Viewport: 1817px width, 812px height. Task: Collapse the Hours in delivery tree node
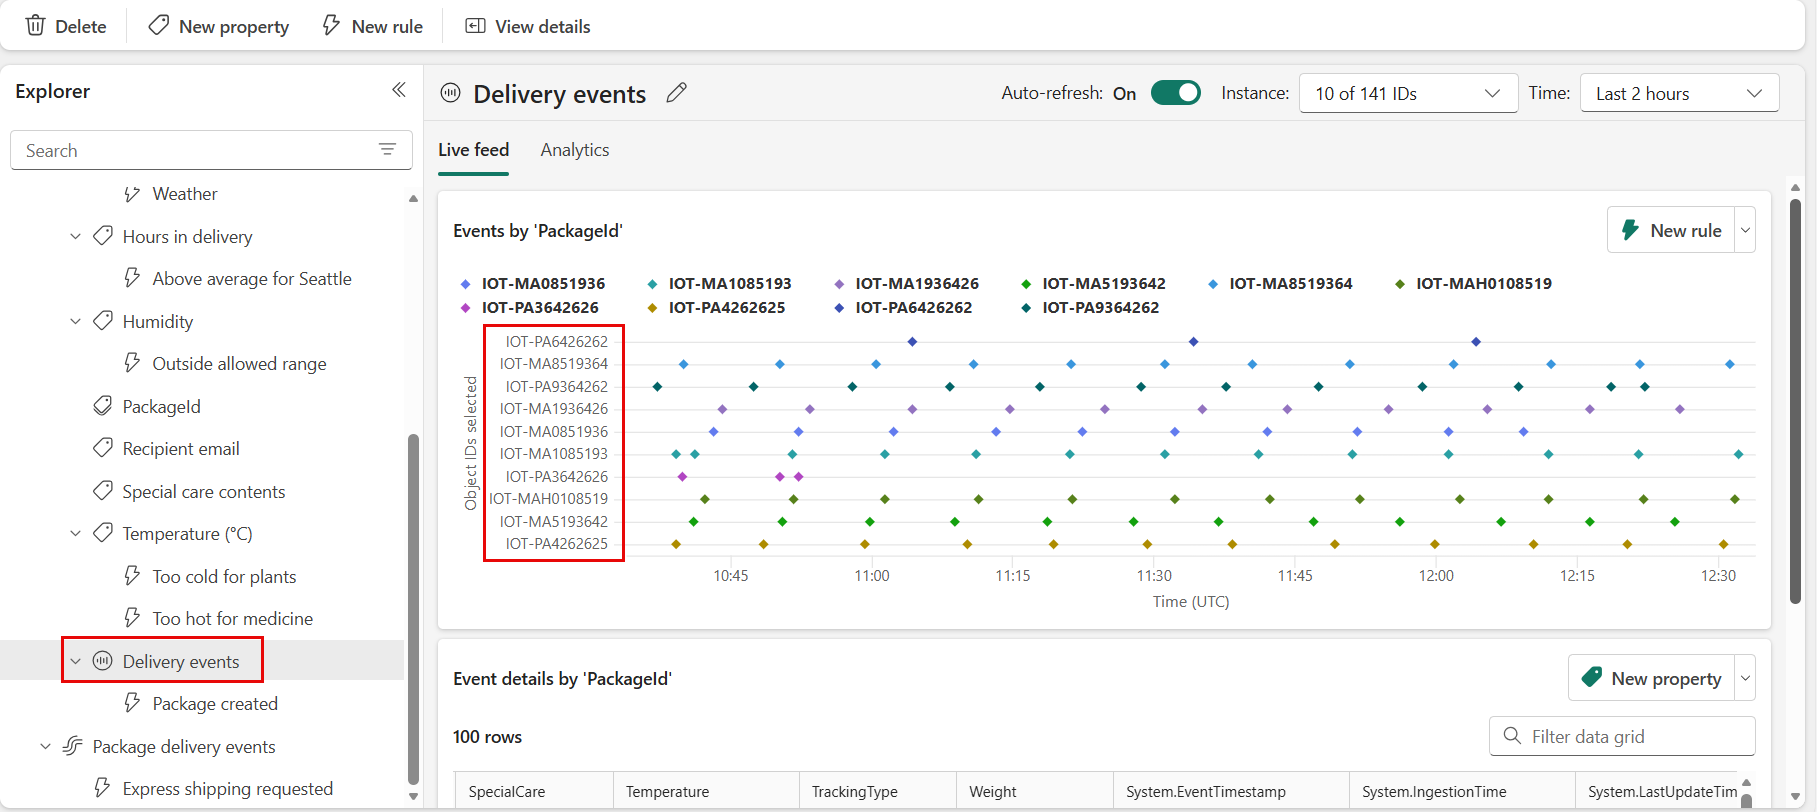pos(75,237)
